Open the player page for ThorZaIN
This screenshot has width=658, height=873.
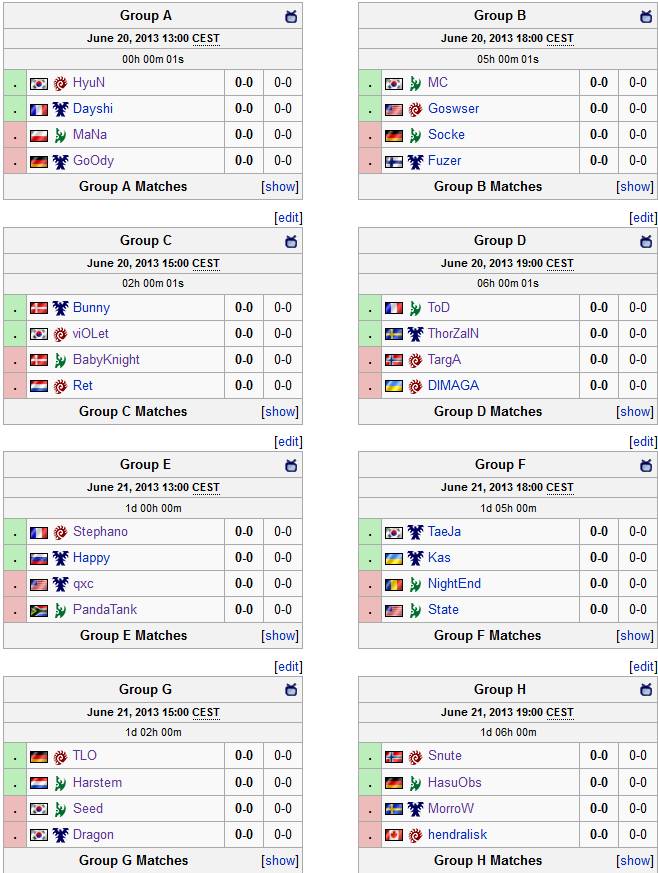point(453,334)
